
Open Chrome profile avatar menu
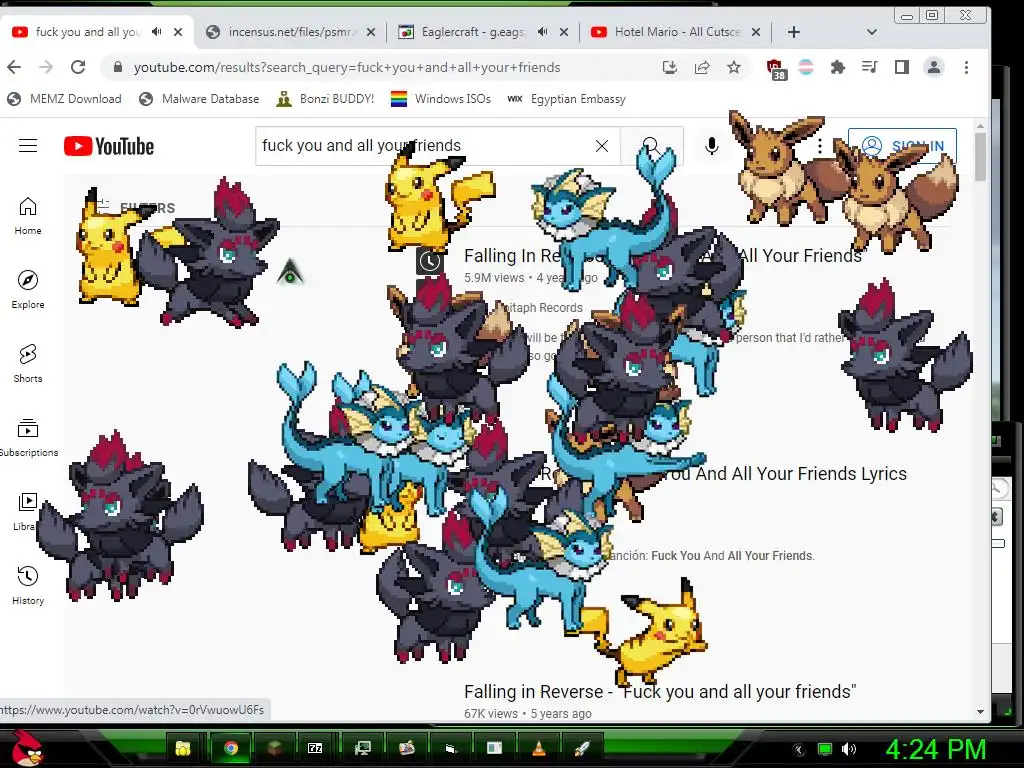tap(934, 67)
